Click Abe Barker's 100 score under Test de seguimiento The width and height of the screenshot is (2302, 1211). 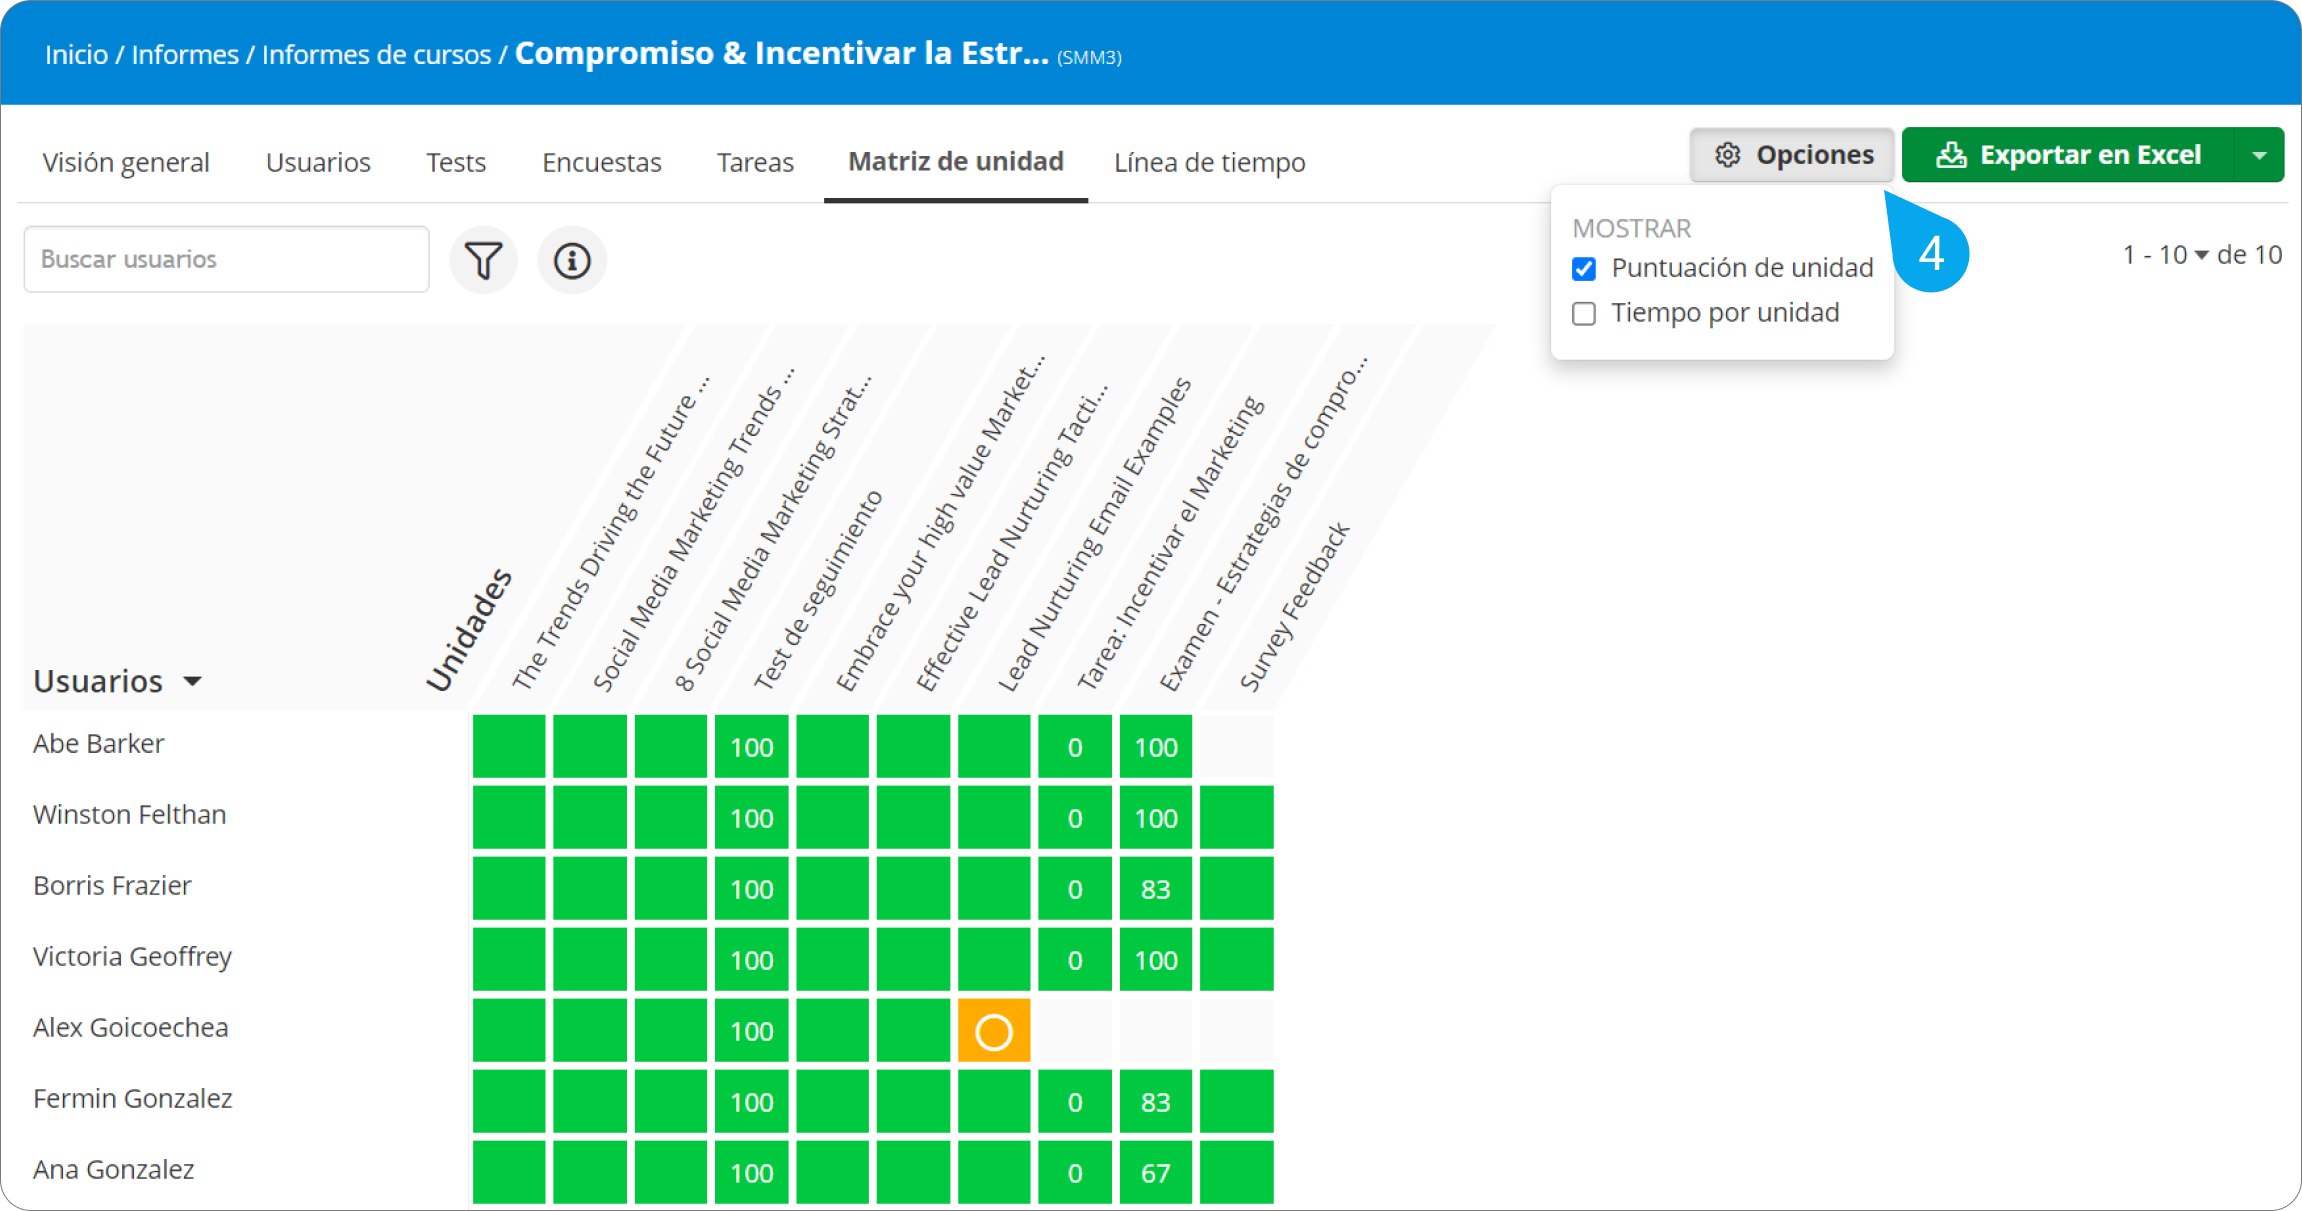[752, 747]
